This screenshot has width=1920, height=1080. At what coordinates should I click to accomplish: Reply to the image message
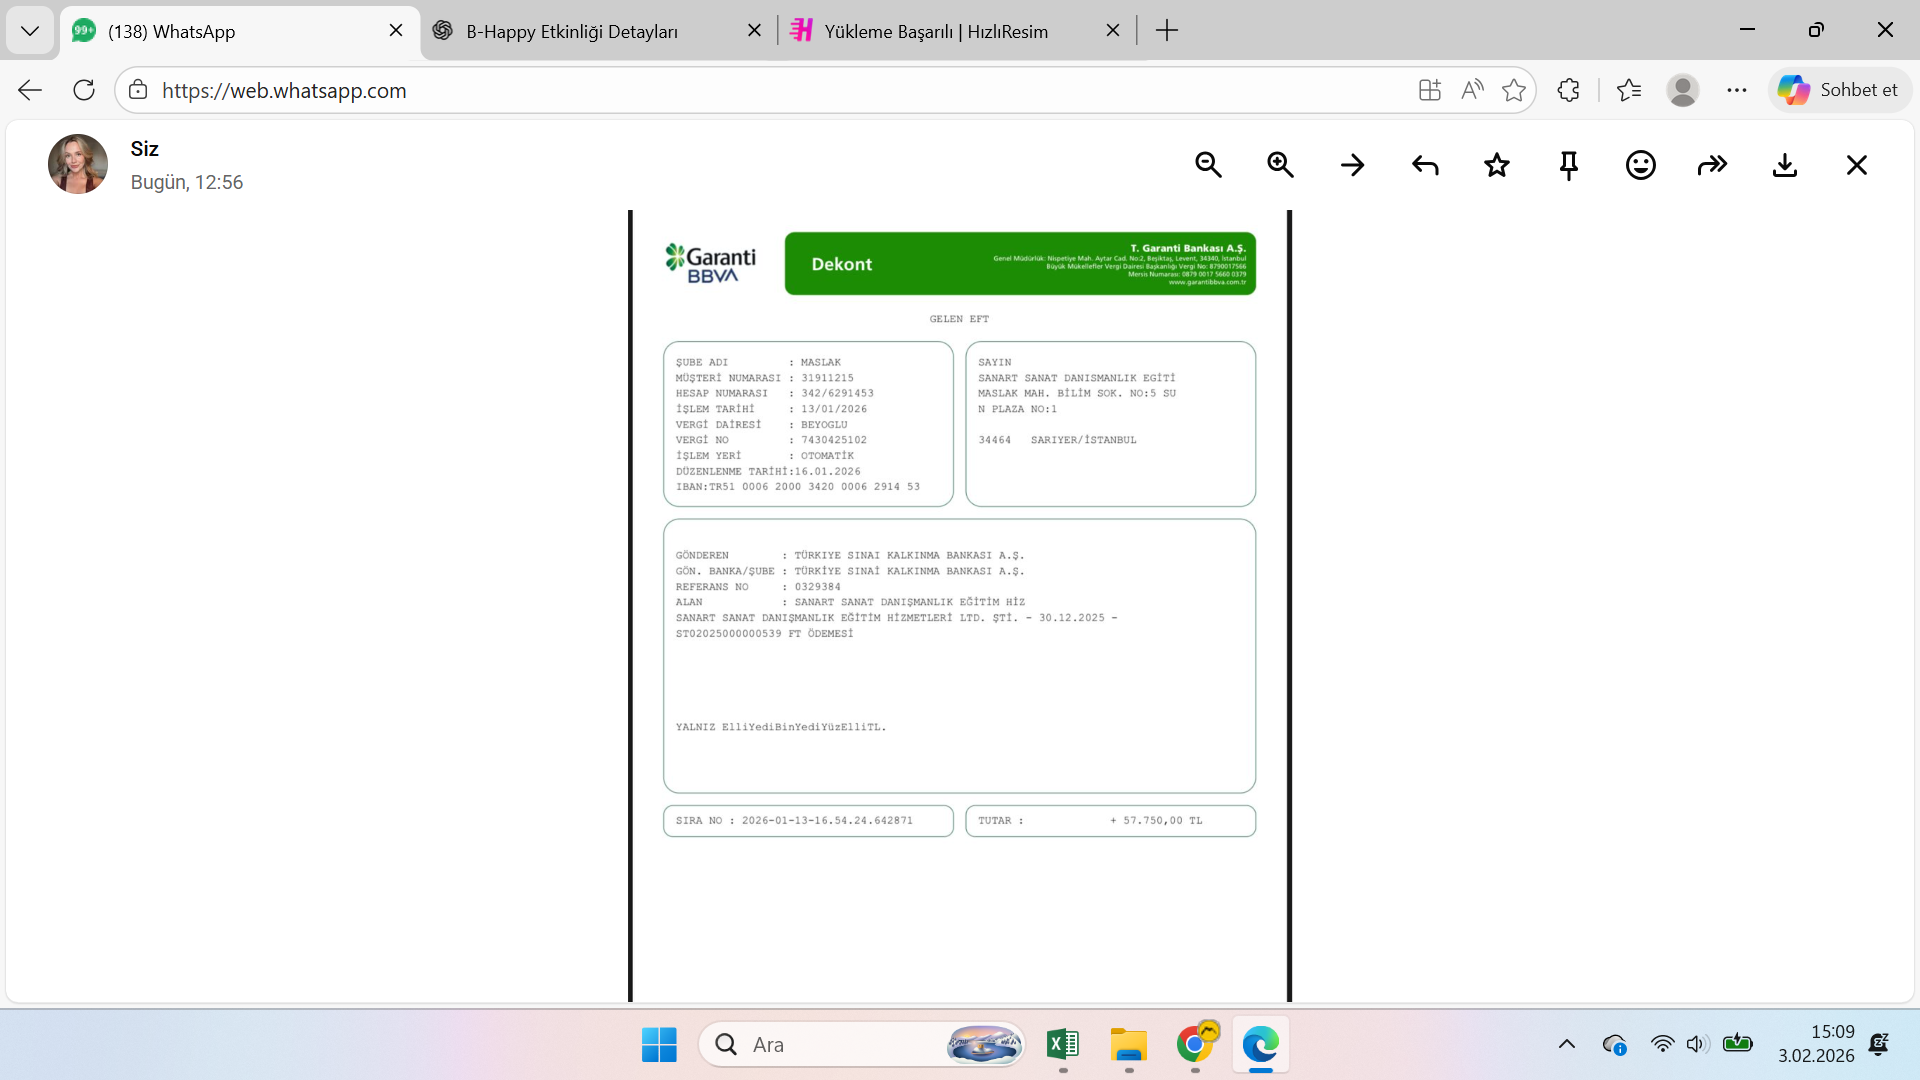click(x=1425, y=165)
